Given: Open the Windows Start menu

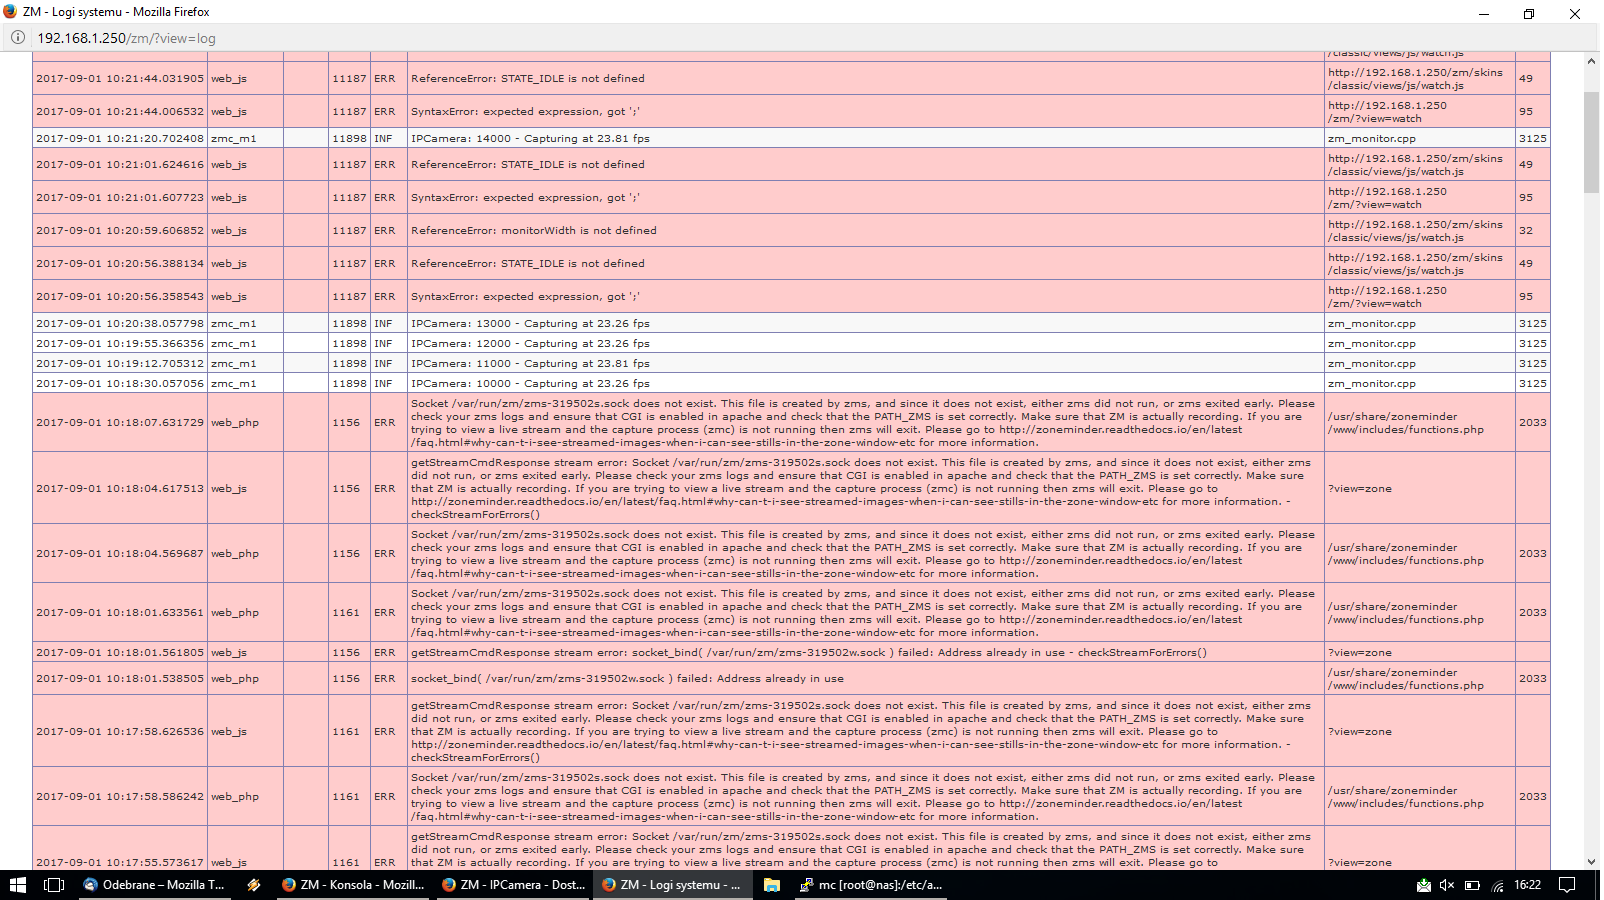Looking at the screenshot, I should pos(17,885).
